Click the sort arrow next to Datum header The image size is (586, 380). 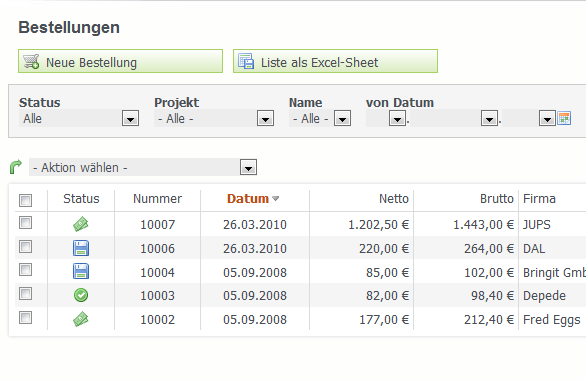[275, 199]
